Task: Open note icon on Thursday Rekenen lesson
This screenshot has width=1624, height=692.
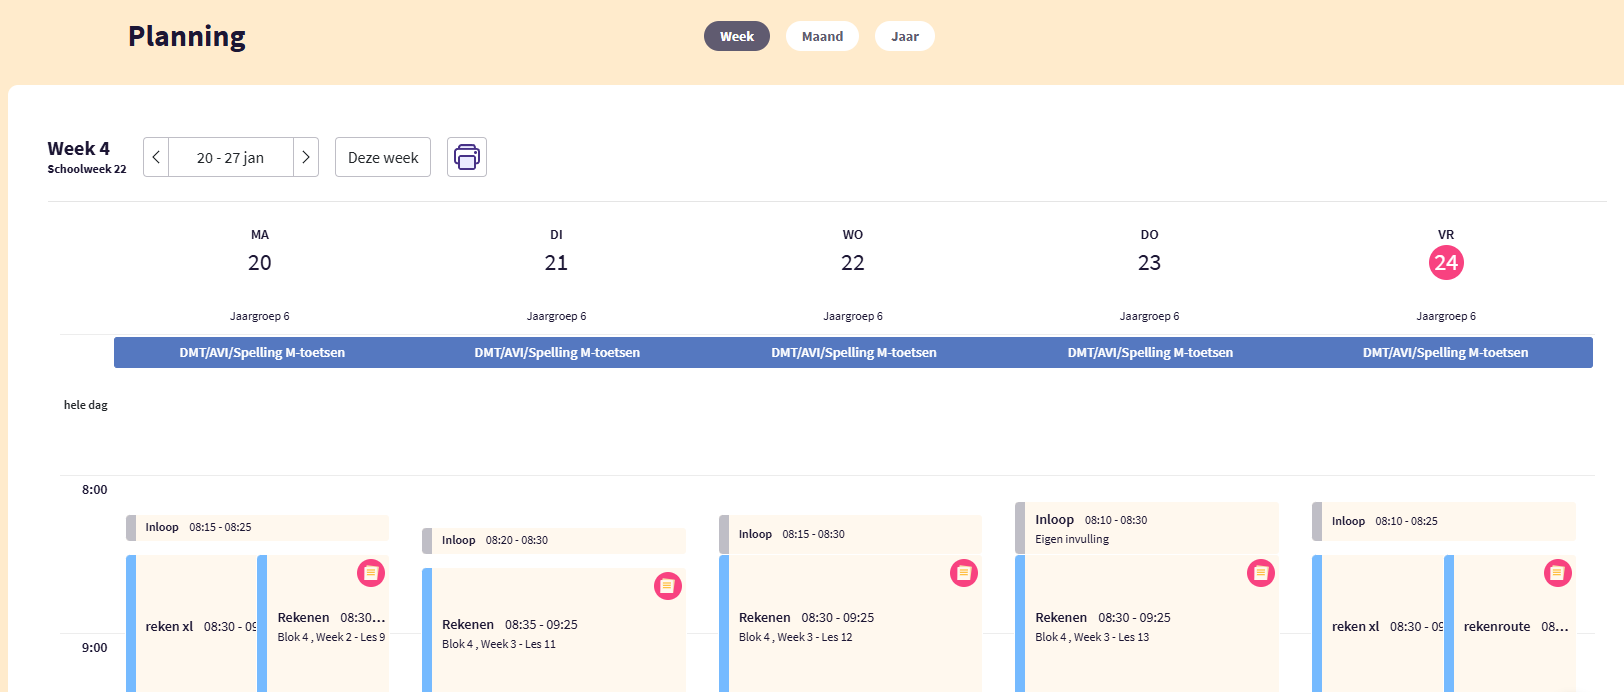Action: 1261,573
